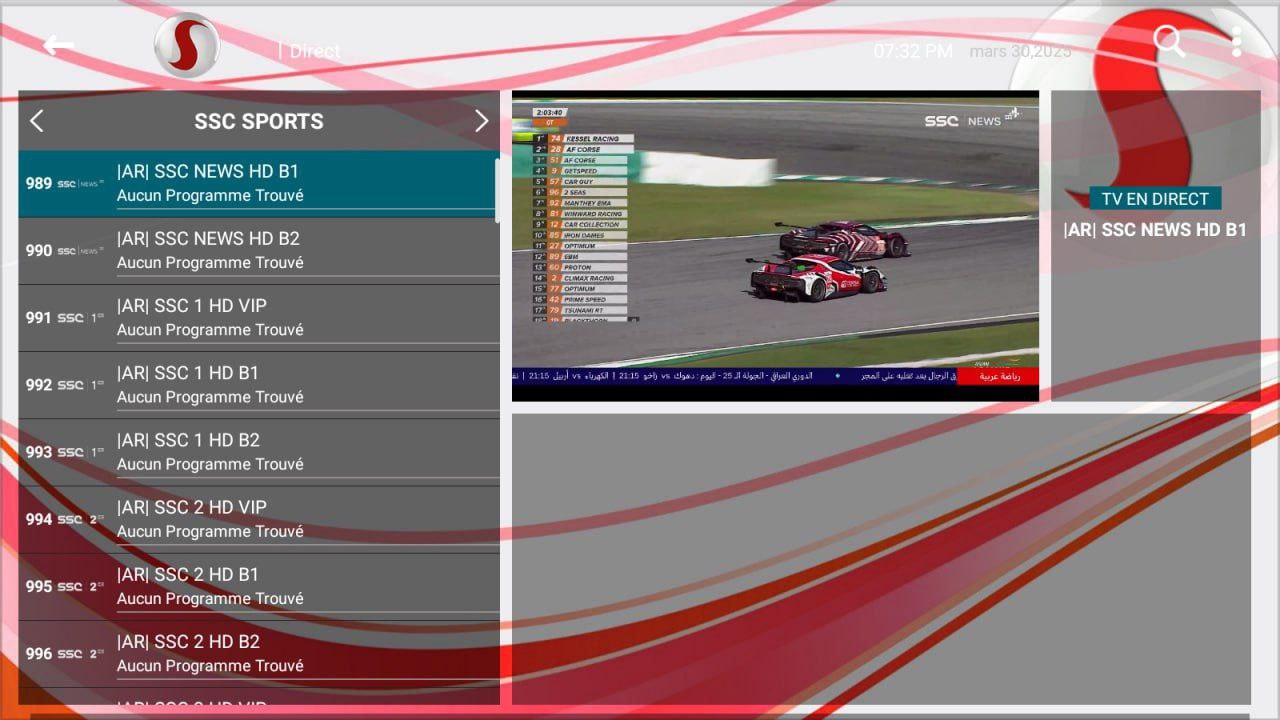Image resolution: width=1280 pixels, height=720 pixels.
Task: Select channel 995 SSC 2 HD B1
Action: (x=258, y=586)
